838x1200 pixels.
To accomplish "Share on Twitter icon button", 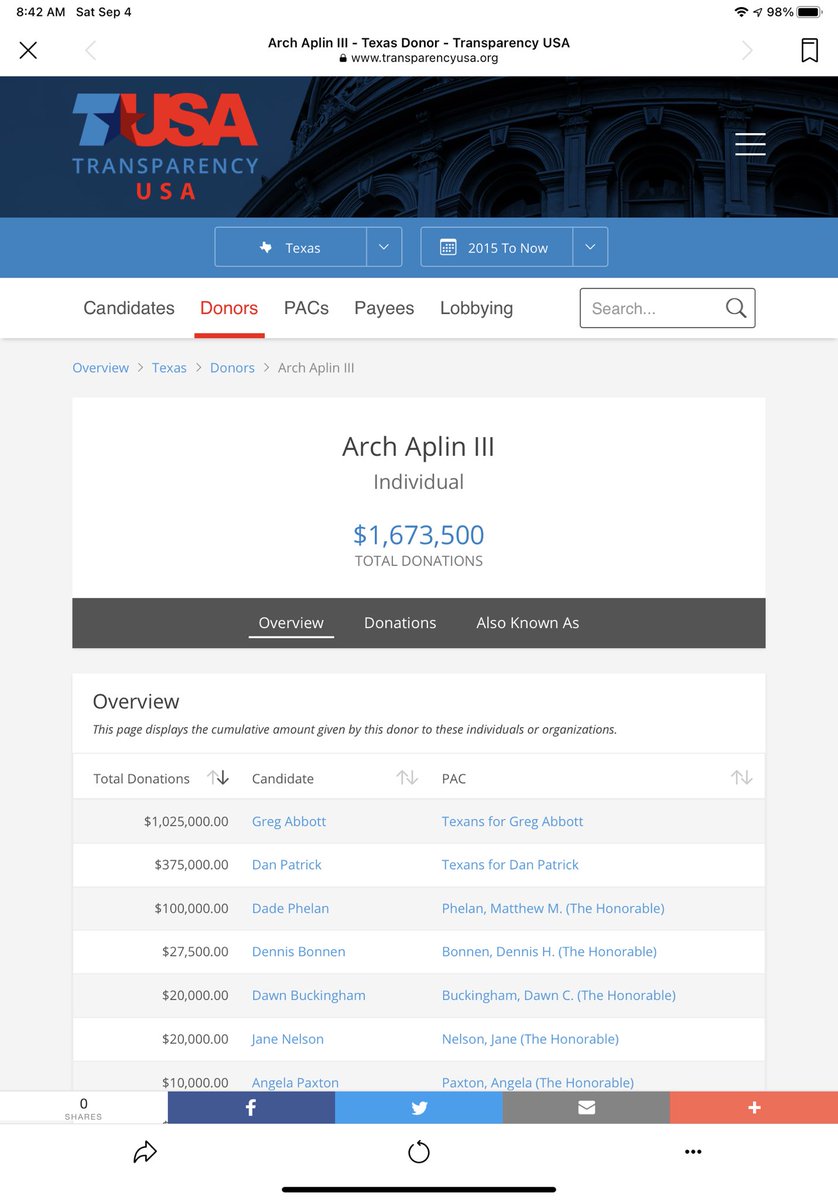I will tap(419, 1107).
